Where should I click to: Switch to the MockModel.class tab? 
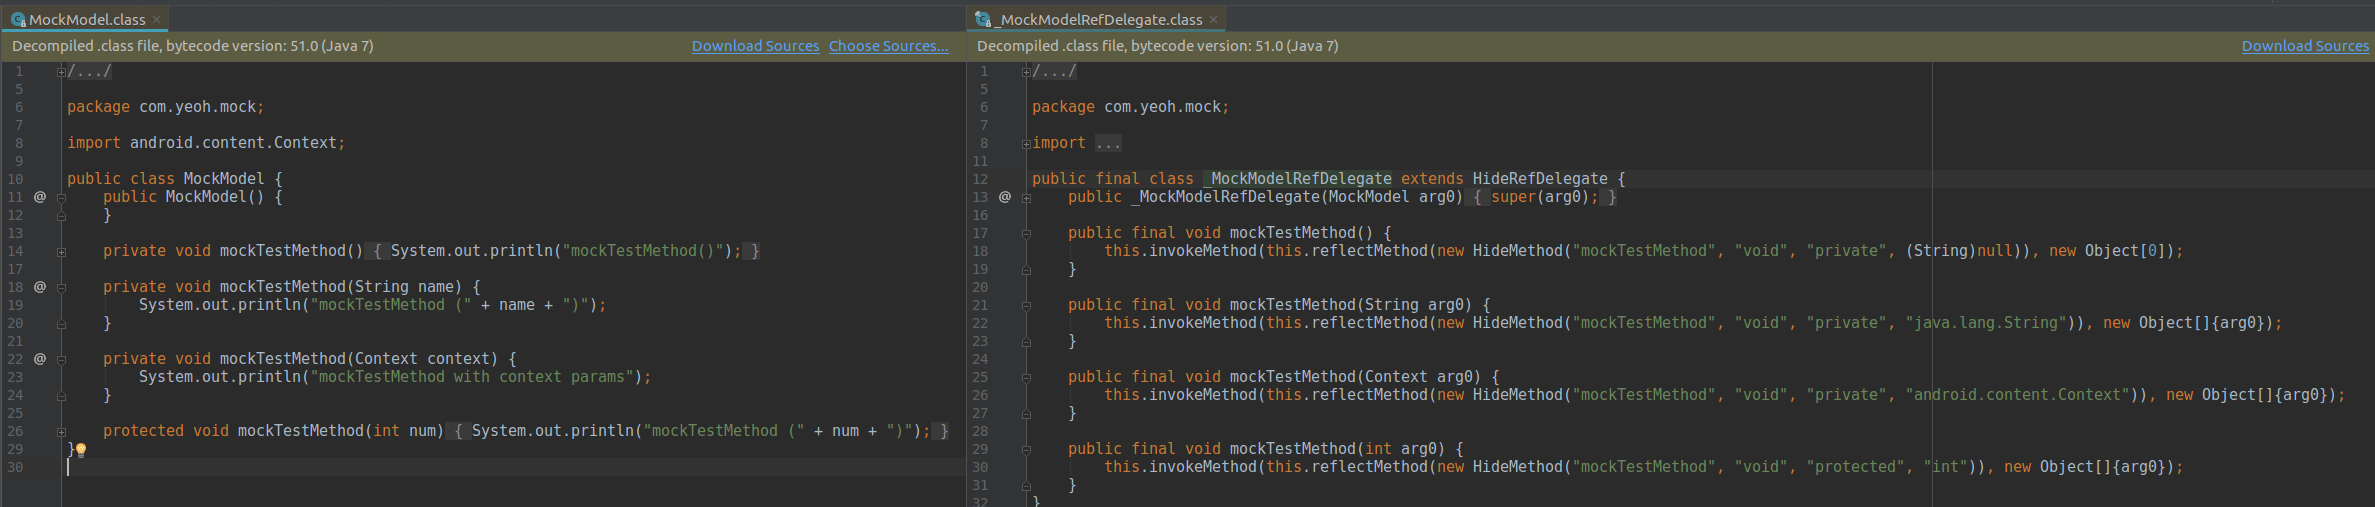pos(87,19)
